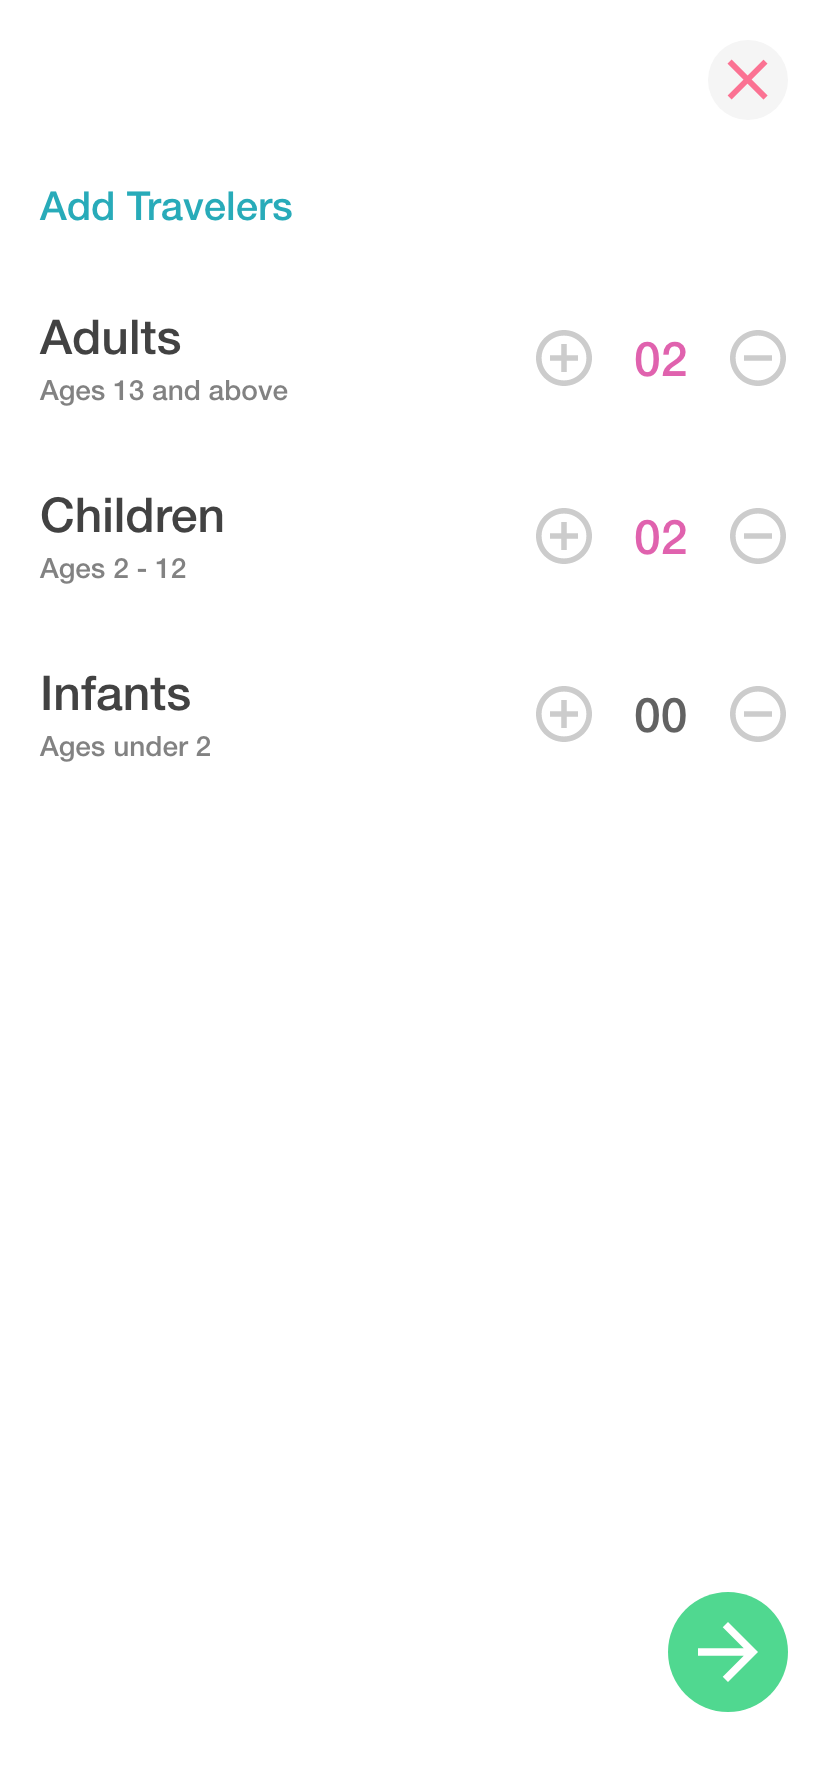Proceed with the green arrow button

pyautogui.click(x=727, y=1651)
